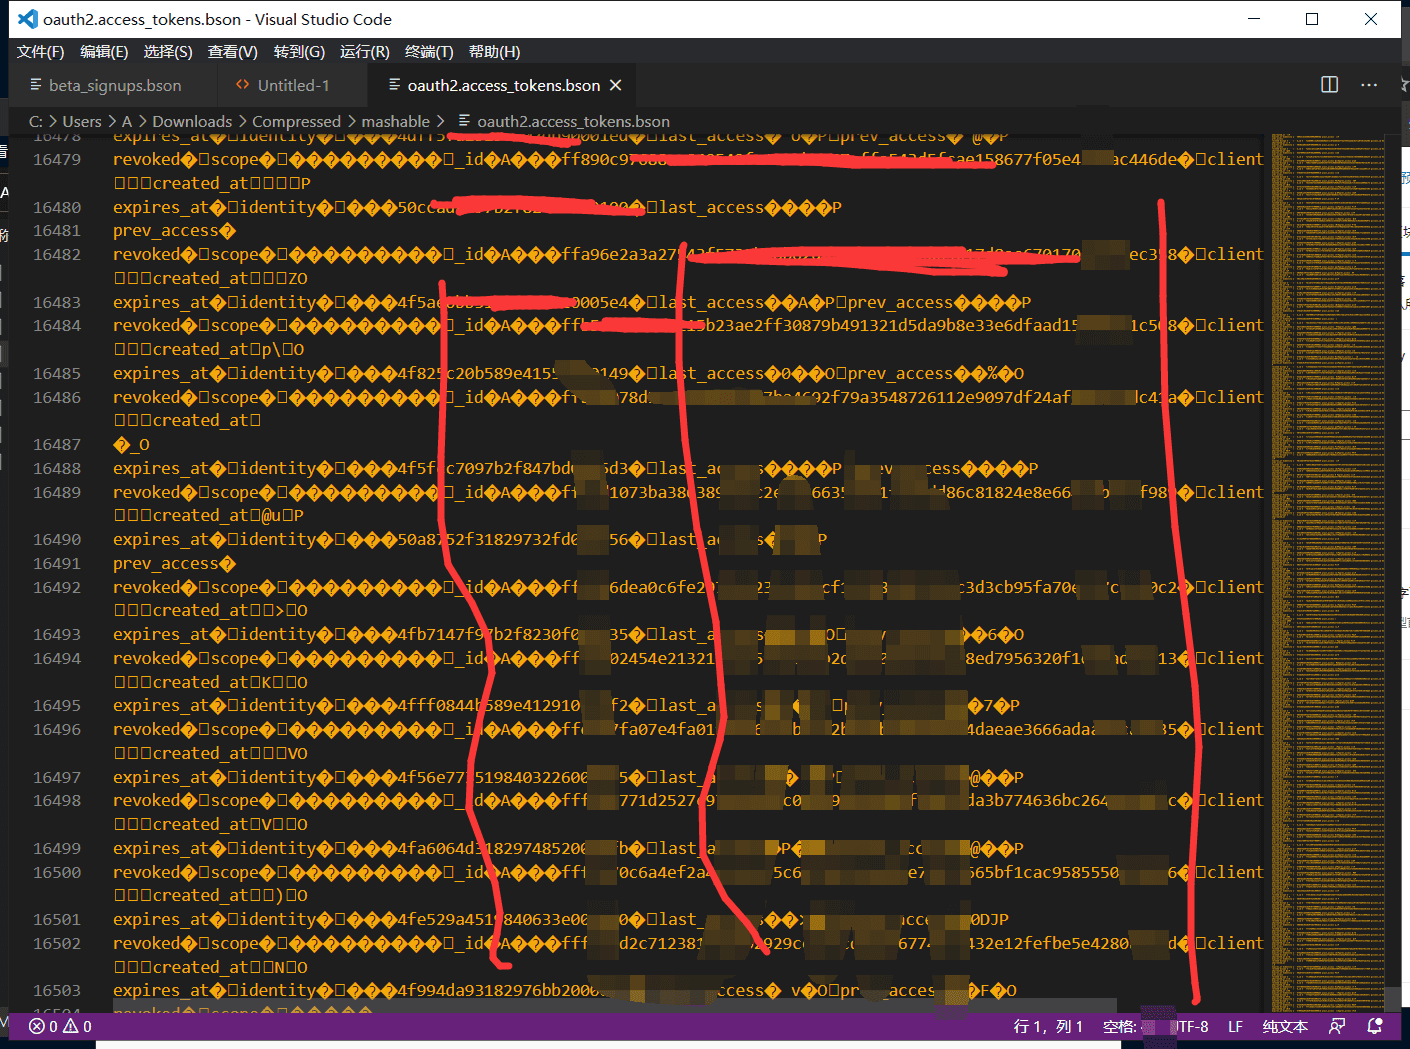
Task: Click line number 16490 in the gutter
Action: [57, 540]
